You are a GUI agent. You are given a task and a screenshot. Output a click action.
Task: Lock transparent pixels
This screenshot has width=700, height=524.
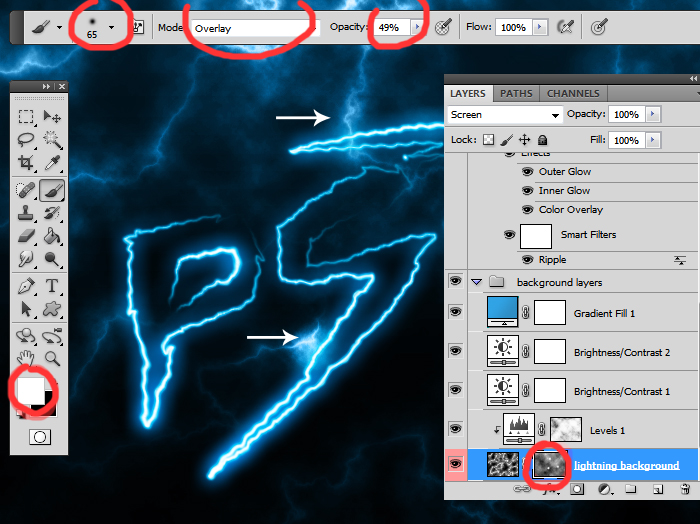point(488,140)
